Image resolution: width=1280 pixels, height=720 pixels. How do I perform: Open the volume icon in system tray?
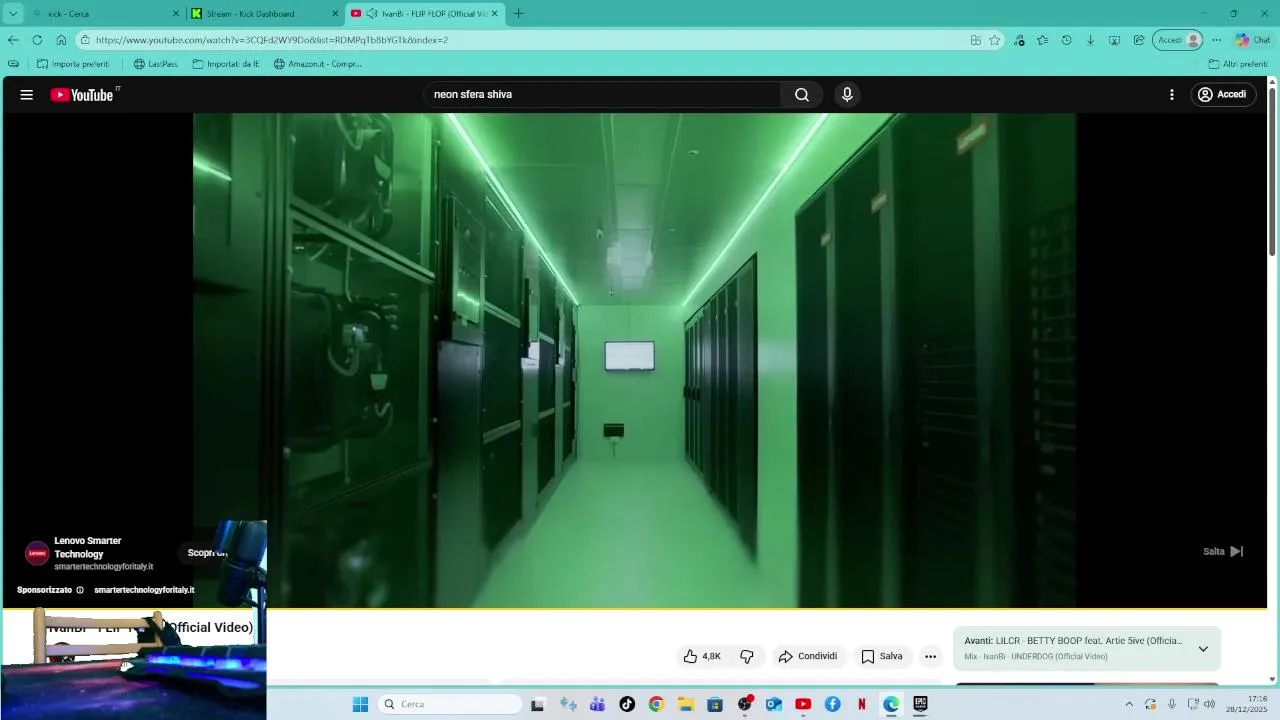coord(1210,704)
